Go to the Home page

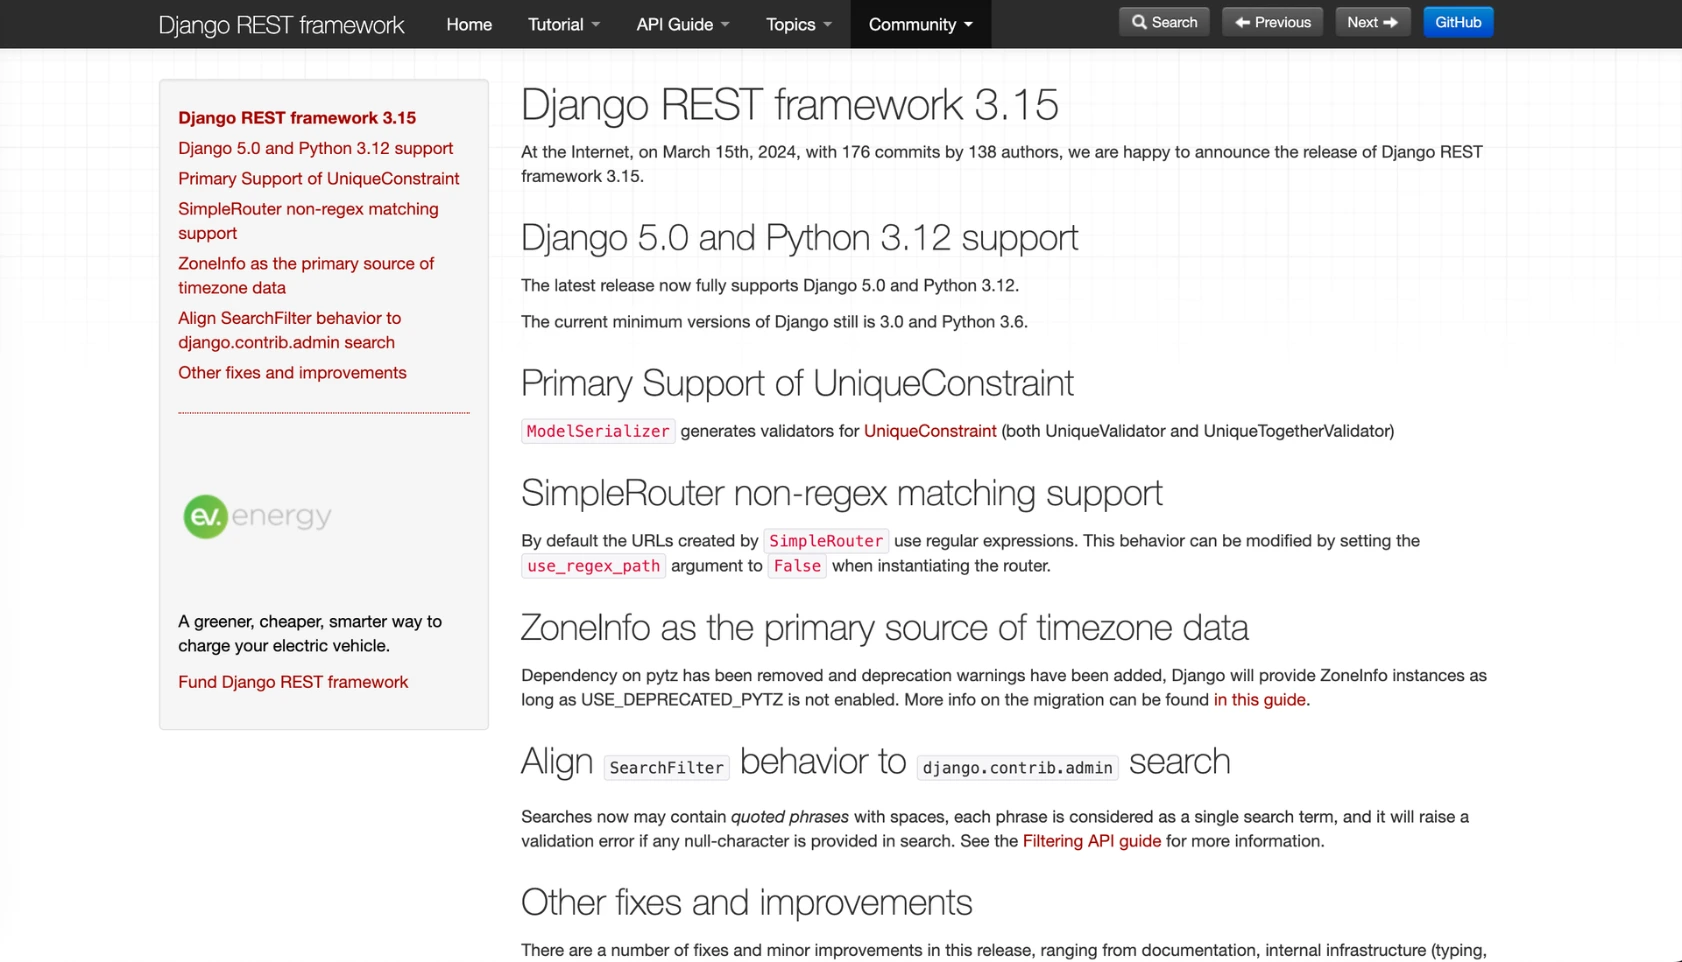[469, 24]
